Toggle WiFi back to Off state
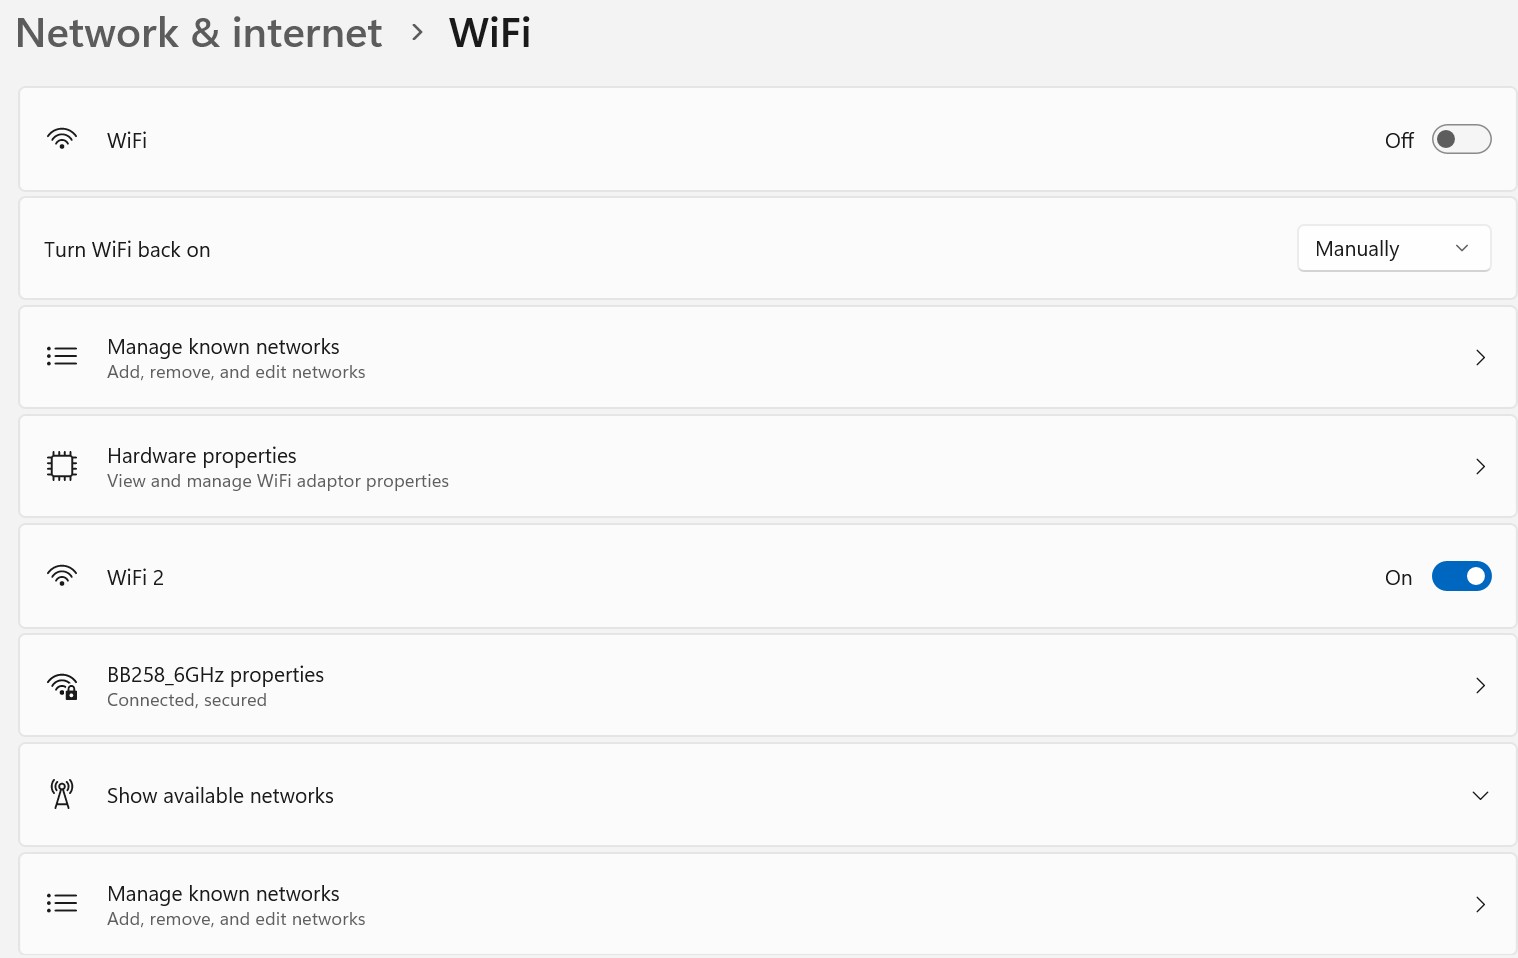1518x958 pixels. [1461, 139]
